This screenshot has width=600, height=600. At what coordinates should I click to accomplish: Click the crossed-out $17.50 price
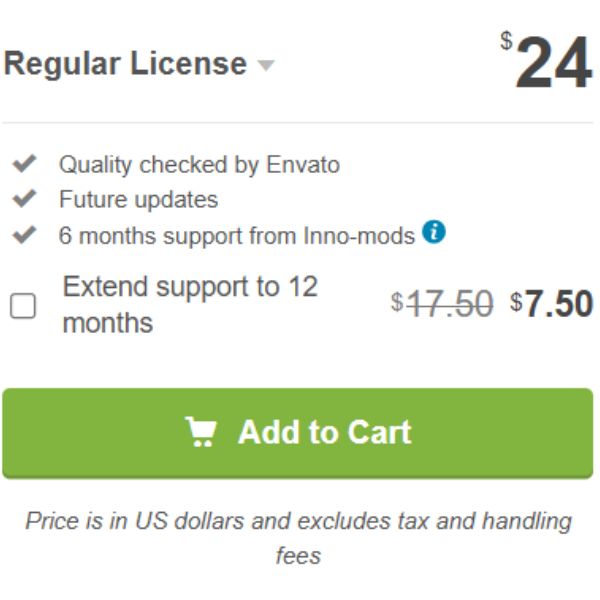point(442,304)
